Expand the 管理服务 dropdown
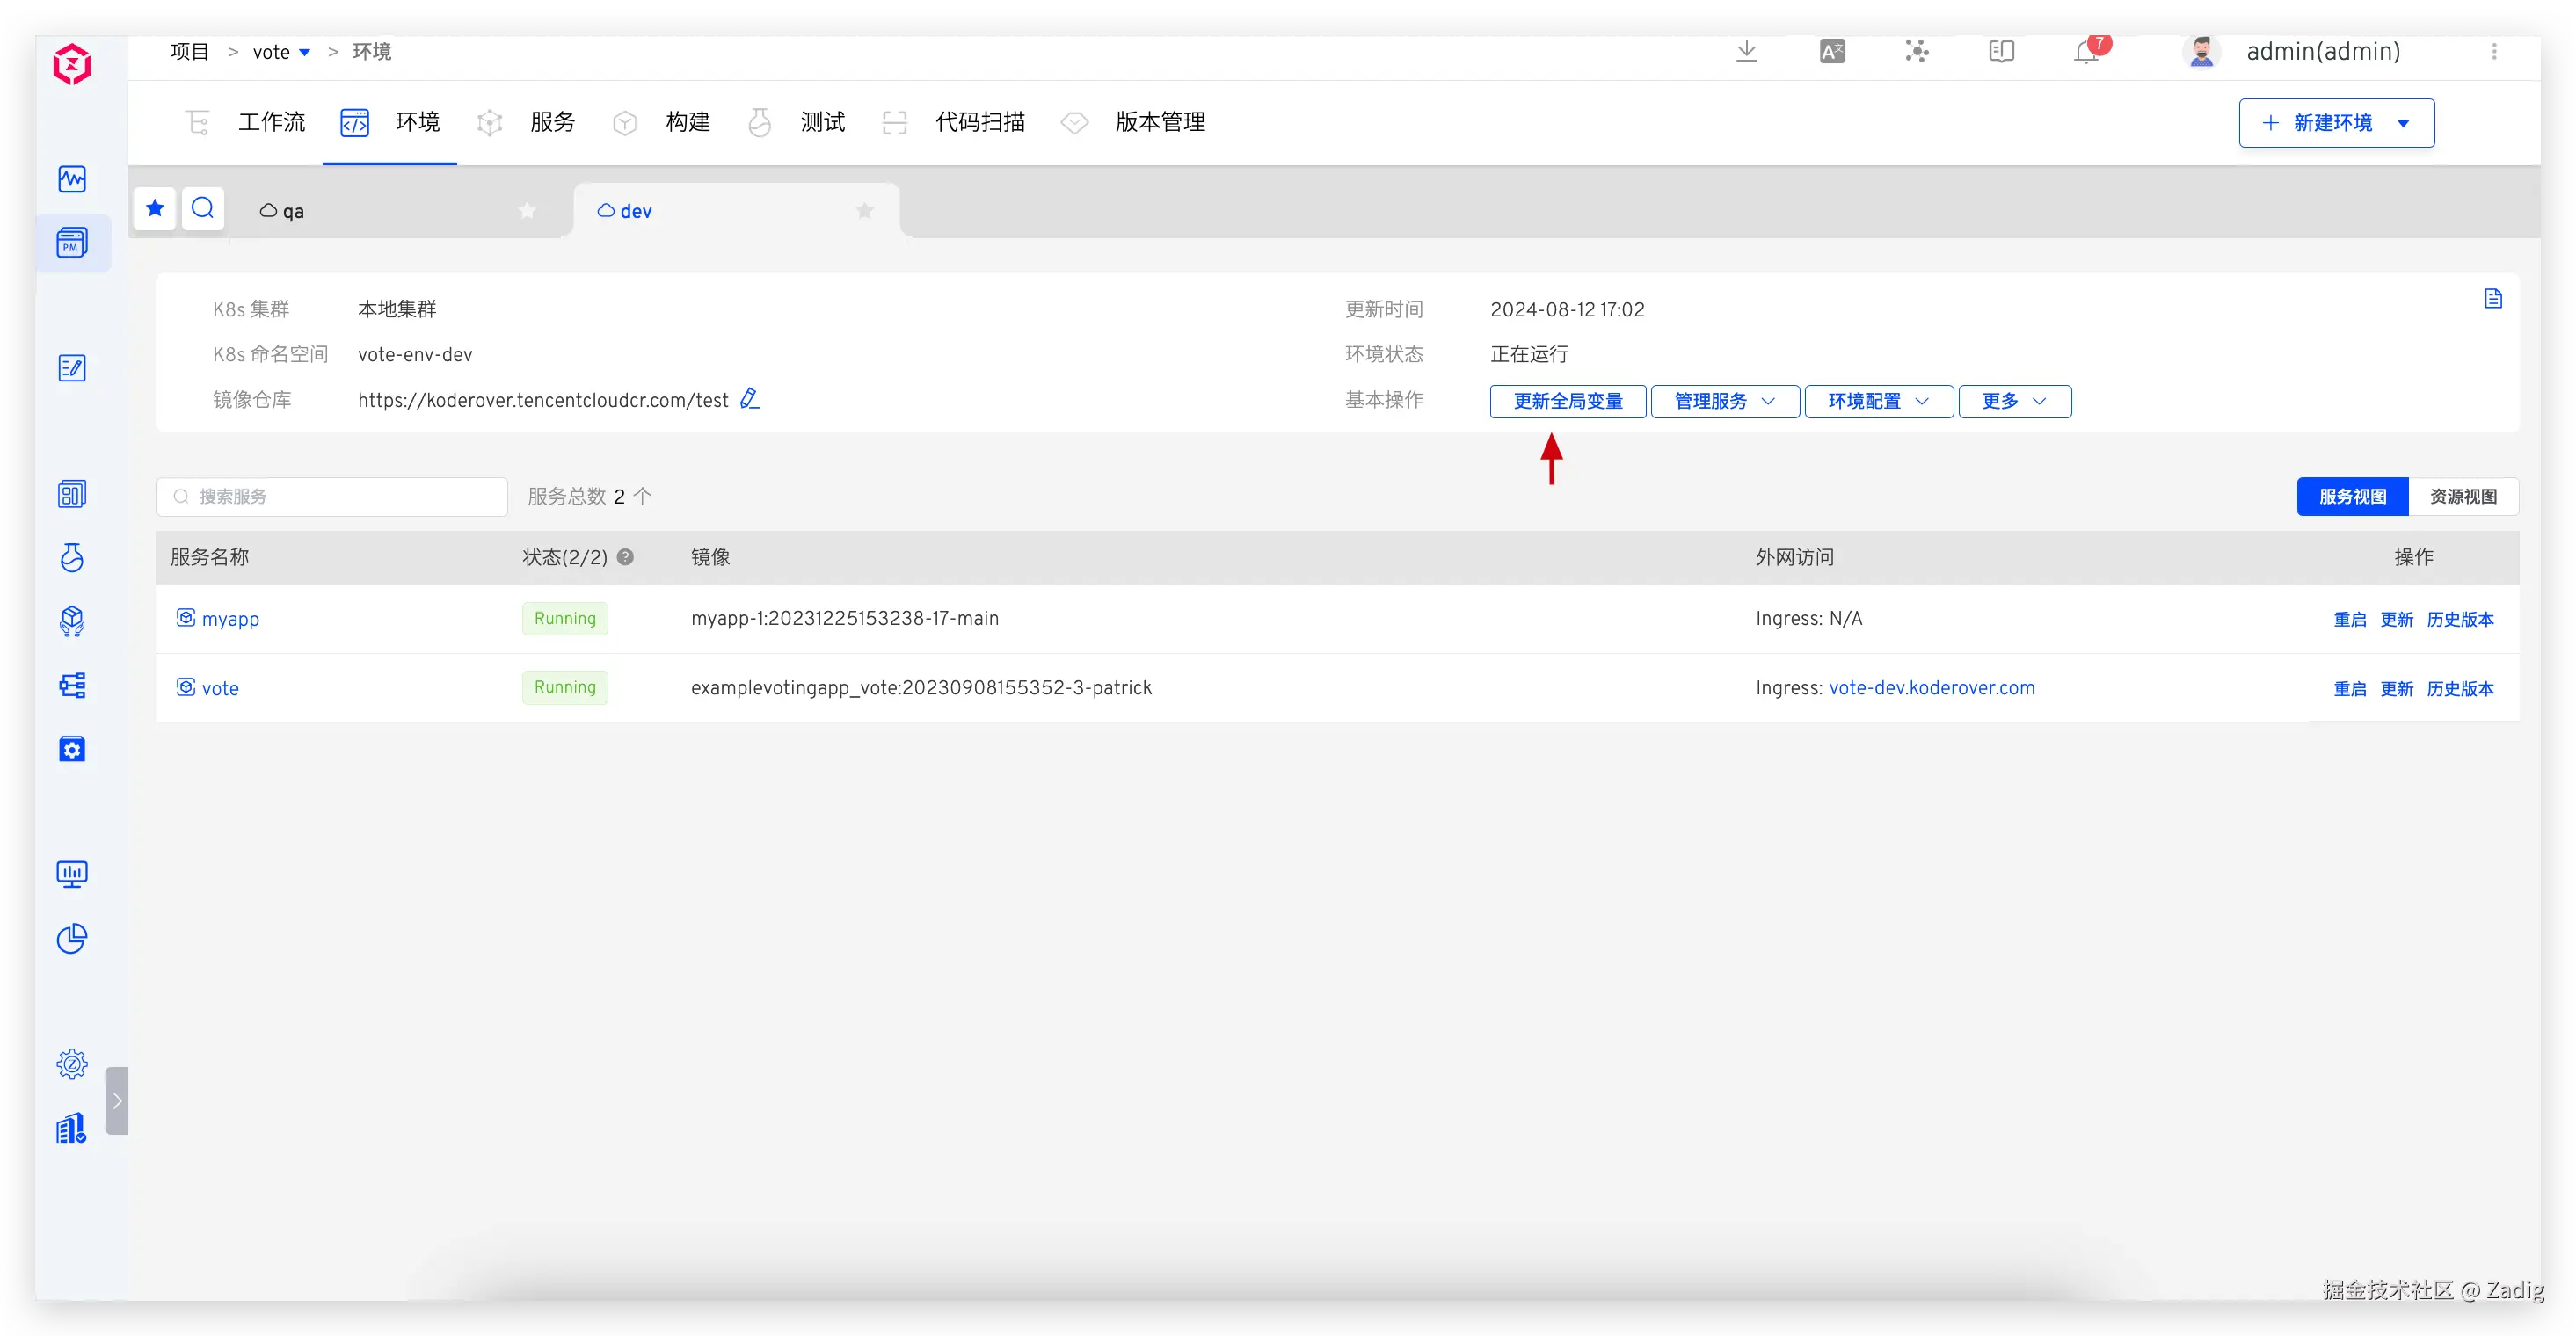 point(1724,401)
